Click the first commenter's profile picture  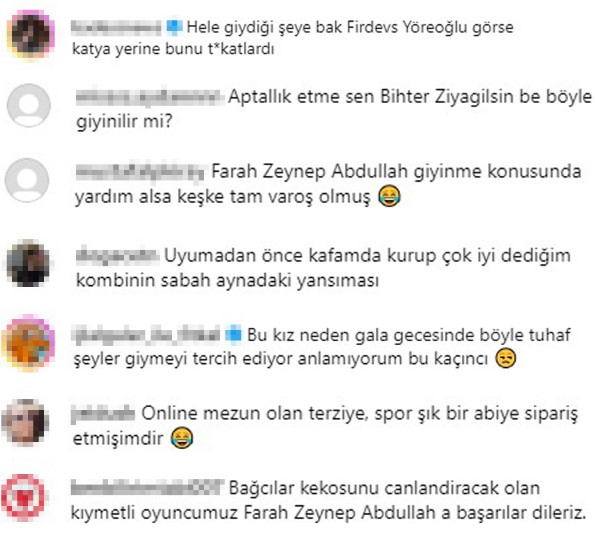tap(31, 34)
